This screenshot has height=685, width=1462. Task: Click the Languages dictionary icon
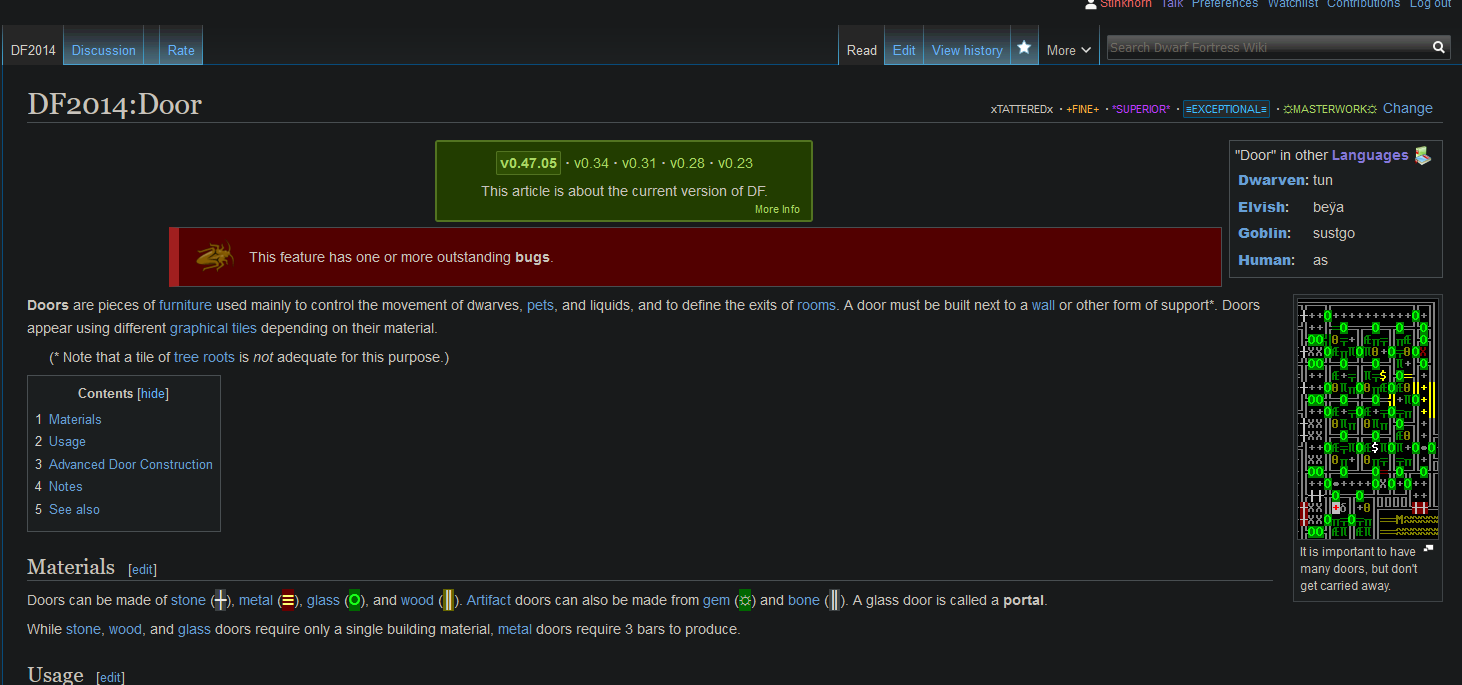click(1423, 155)
